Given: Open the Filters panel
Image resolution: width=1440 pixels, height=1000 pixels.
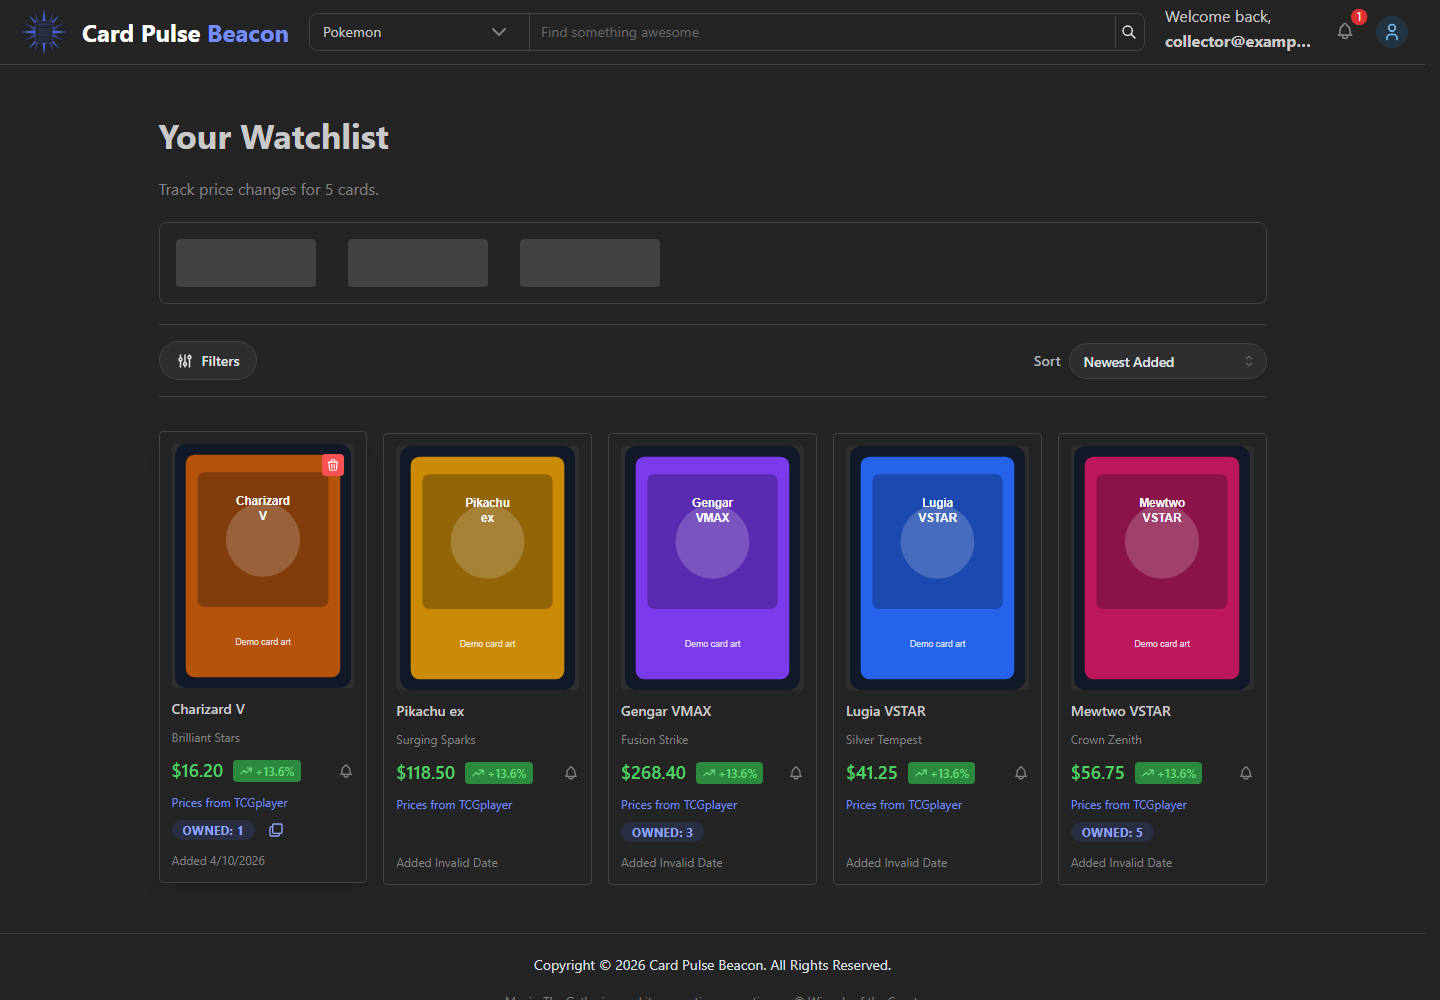Looking at the screenshot, I should [x=208, y=361].
